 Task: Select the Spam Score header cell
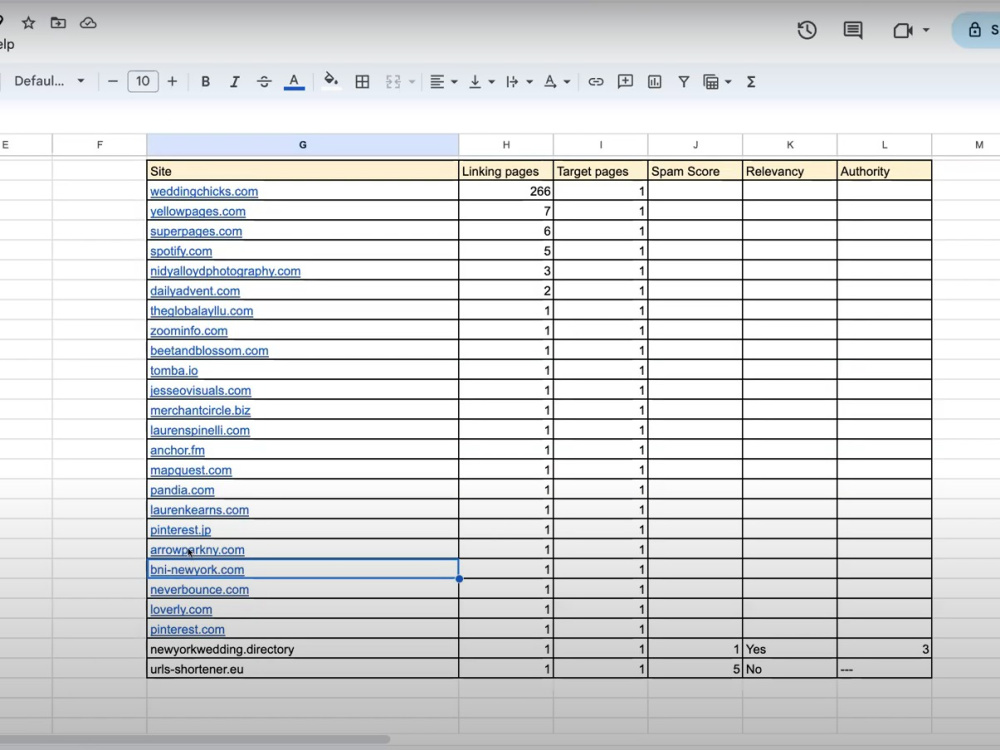click(x=695, y=171)
